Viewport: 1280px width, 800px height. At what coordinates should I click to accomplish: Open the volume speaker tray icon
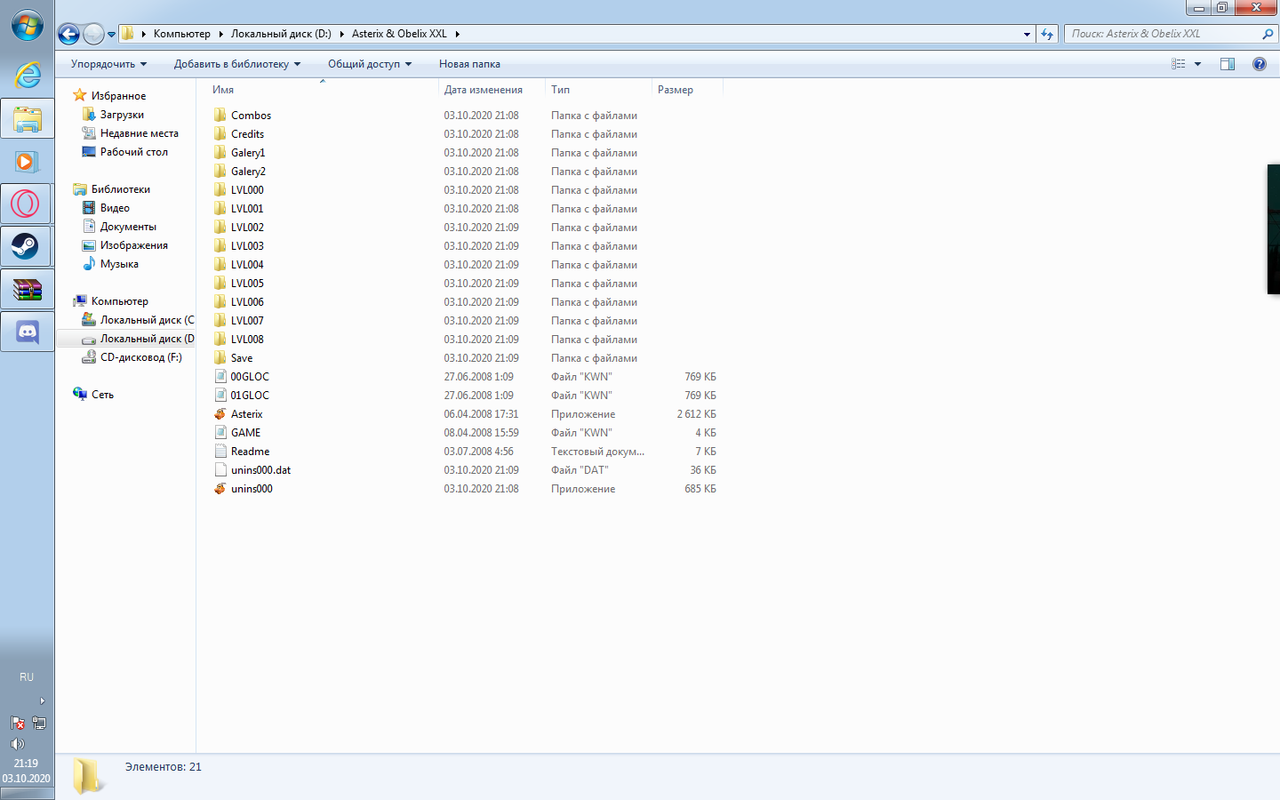pyautogui.click(x=17, y=744)
